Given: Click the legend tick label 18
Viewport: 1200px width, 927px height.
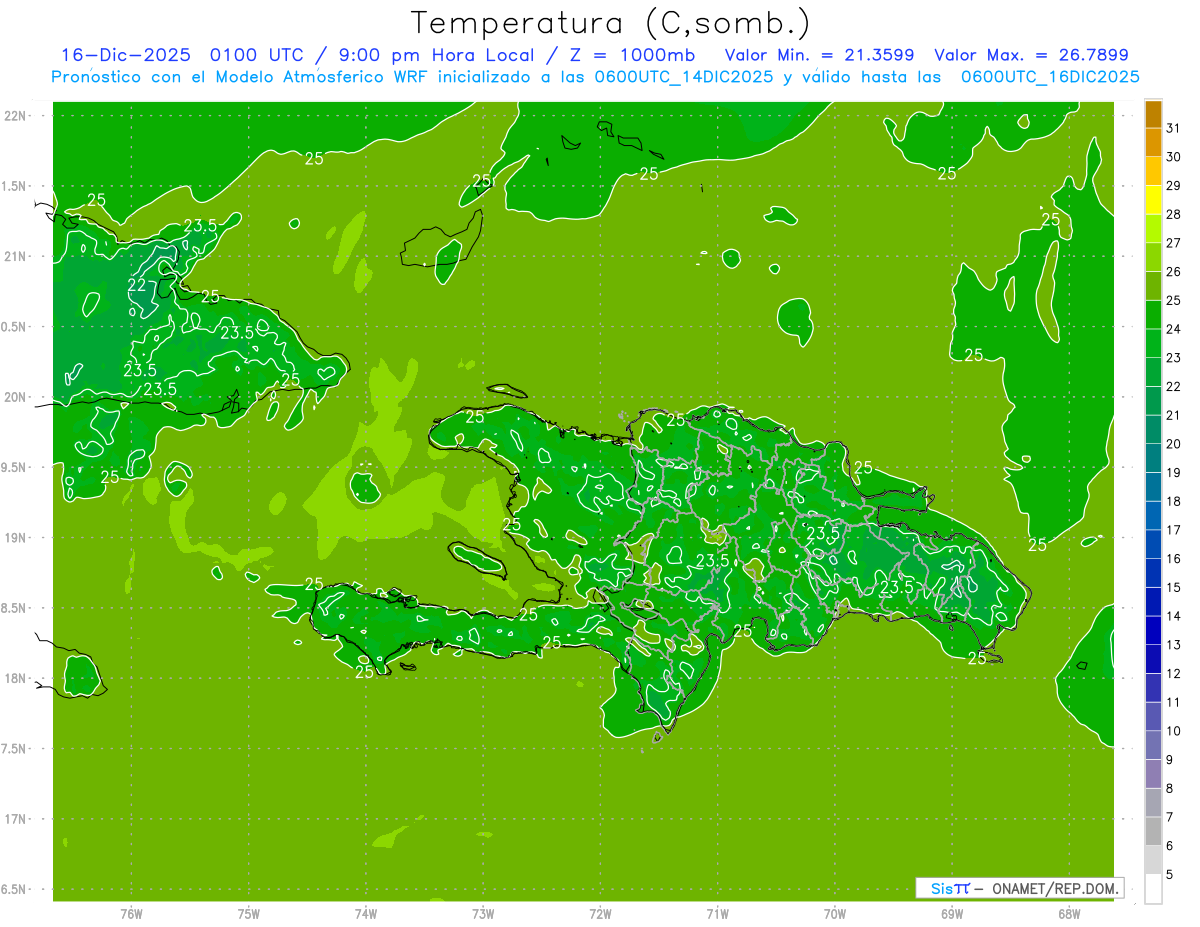Looking at the screenshot, I should (x=1174, y=501).
